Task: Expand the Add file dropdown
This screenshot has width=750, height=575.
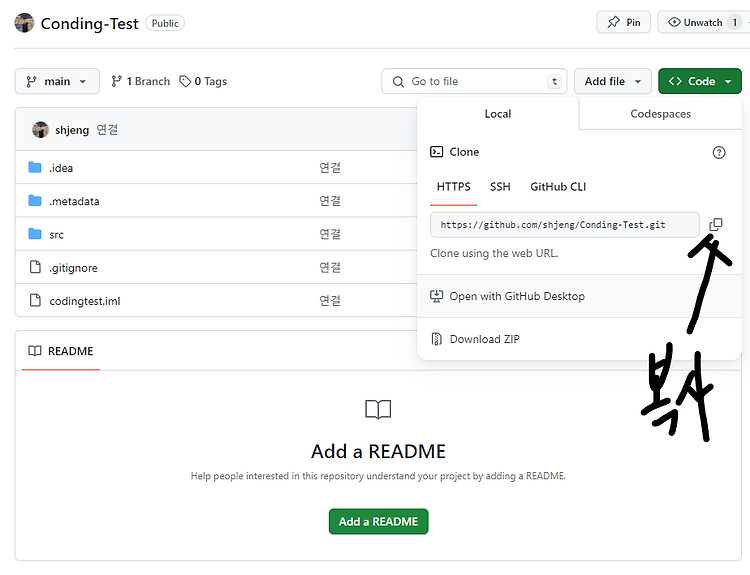Action: (613, 81)
